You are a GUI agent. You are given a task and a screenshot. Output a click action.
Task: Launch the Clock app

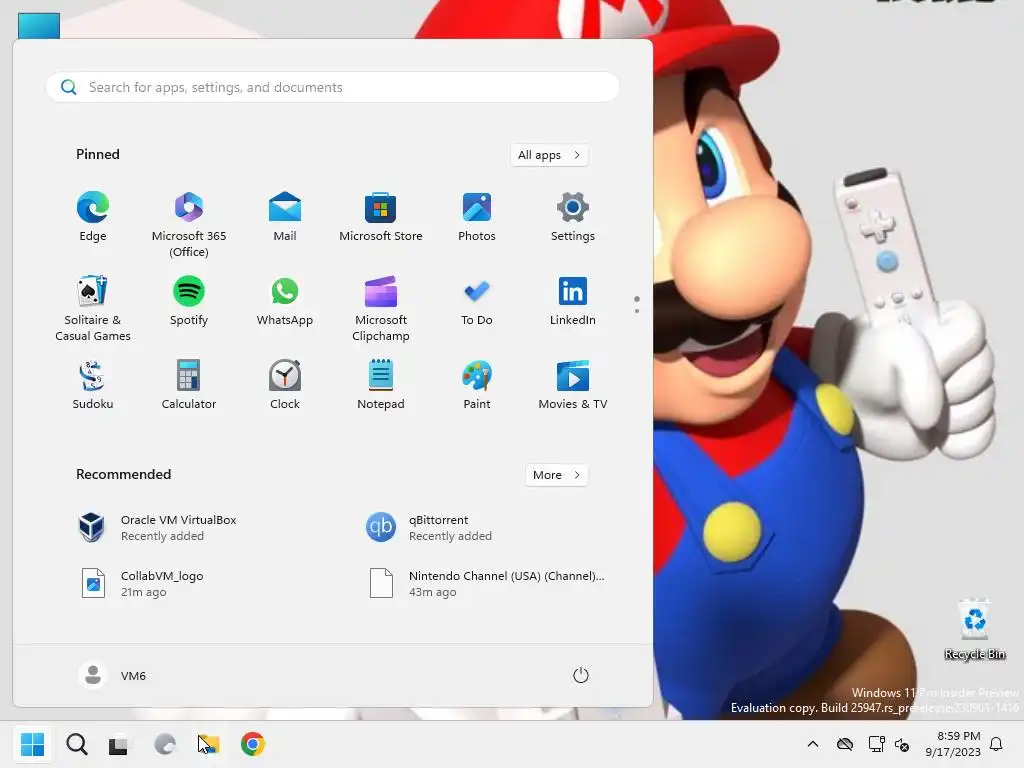[x=285, y=385]
